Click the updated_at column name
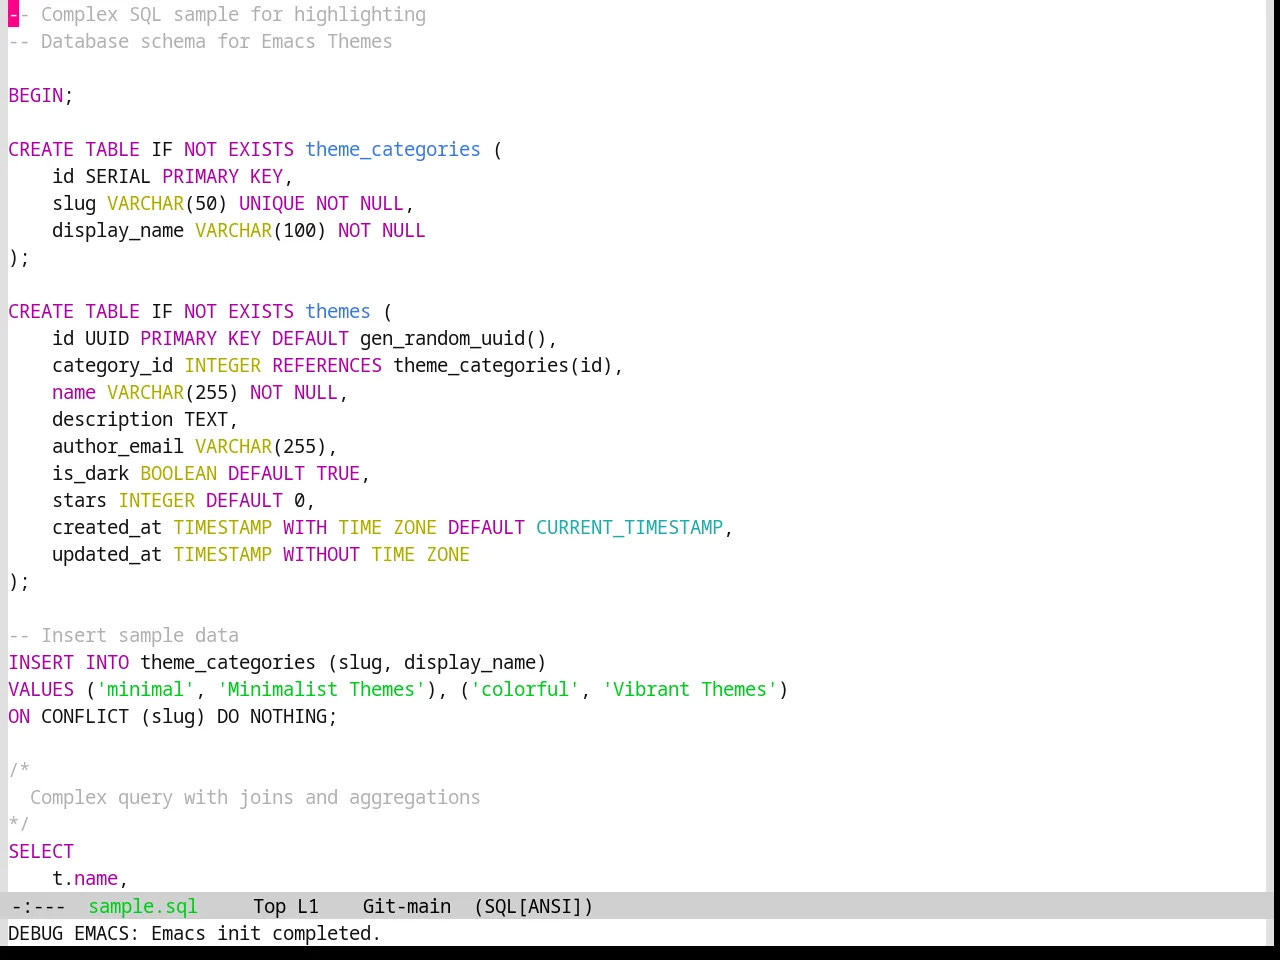The height and width of the screenshot is (960, 1280). click(x=107, y=554)
